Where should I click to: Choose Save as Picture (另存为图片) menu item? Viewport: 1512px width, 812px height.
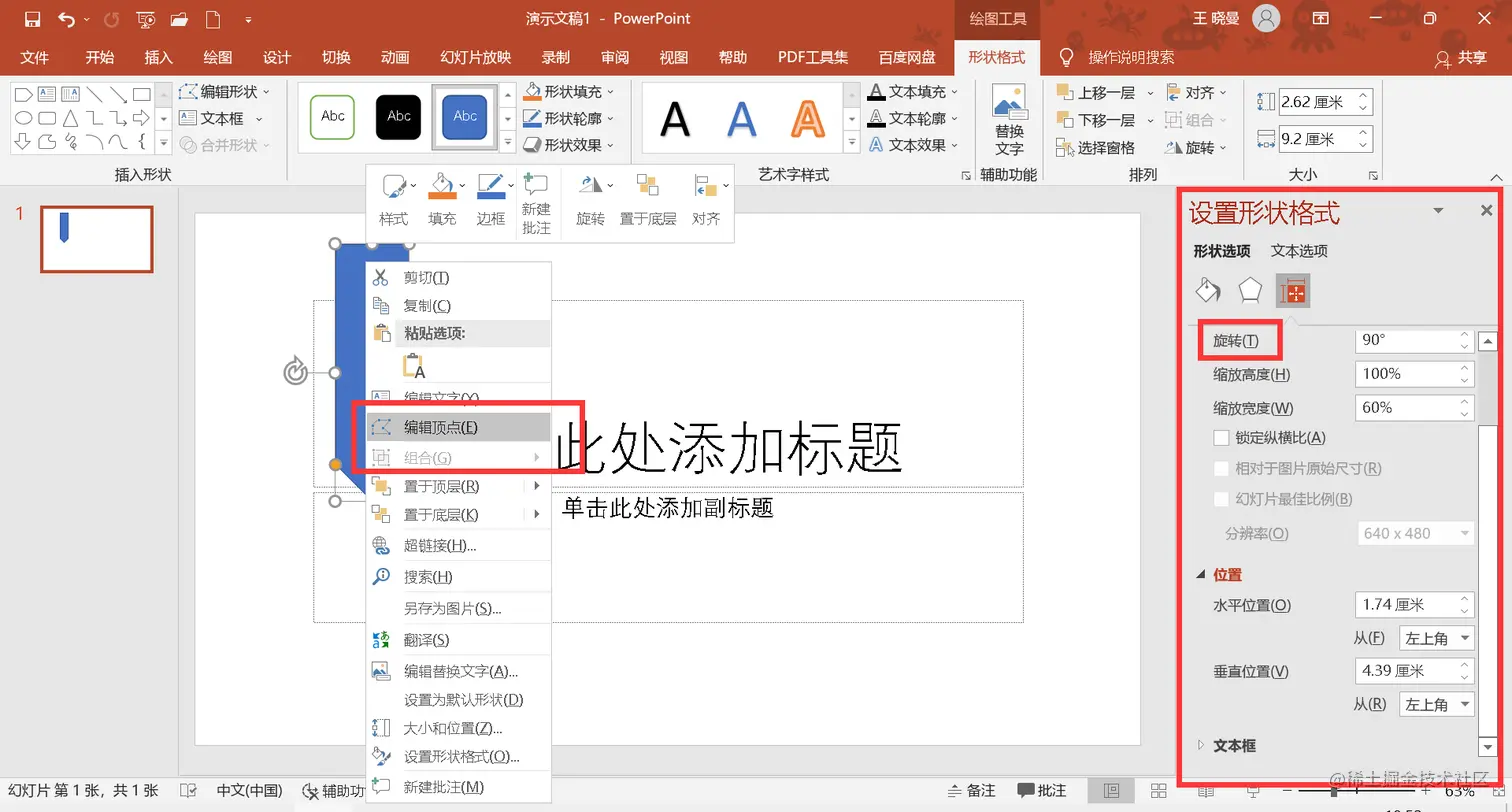pos(459,608)
